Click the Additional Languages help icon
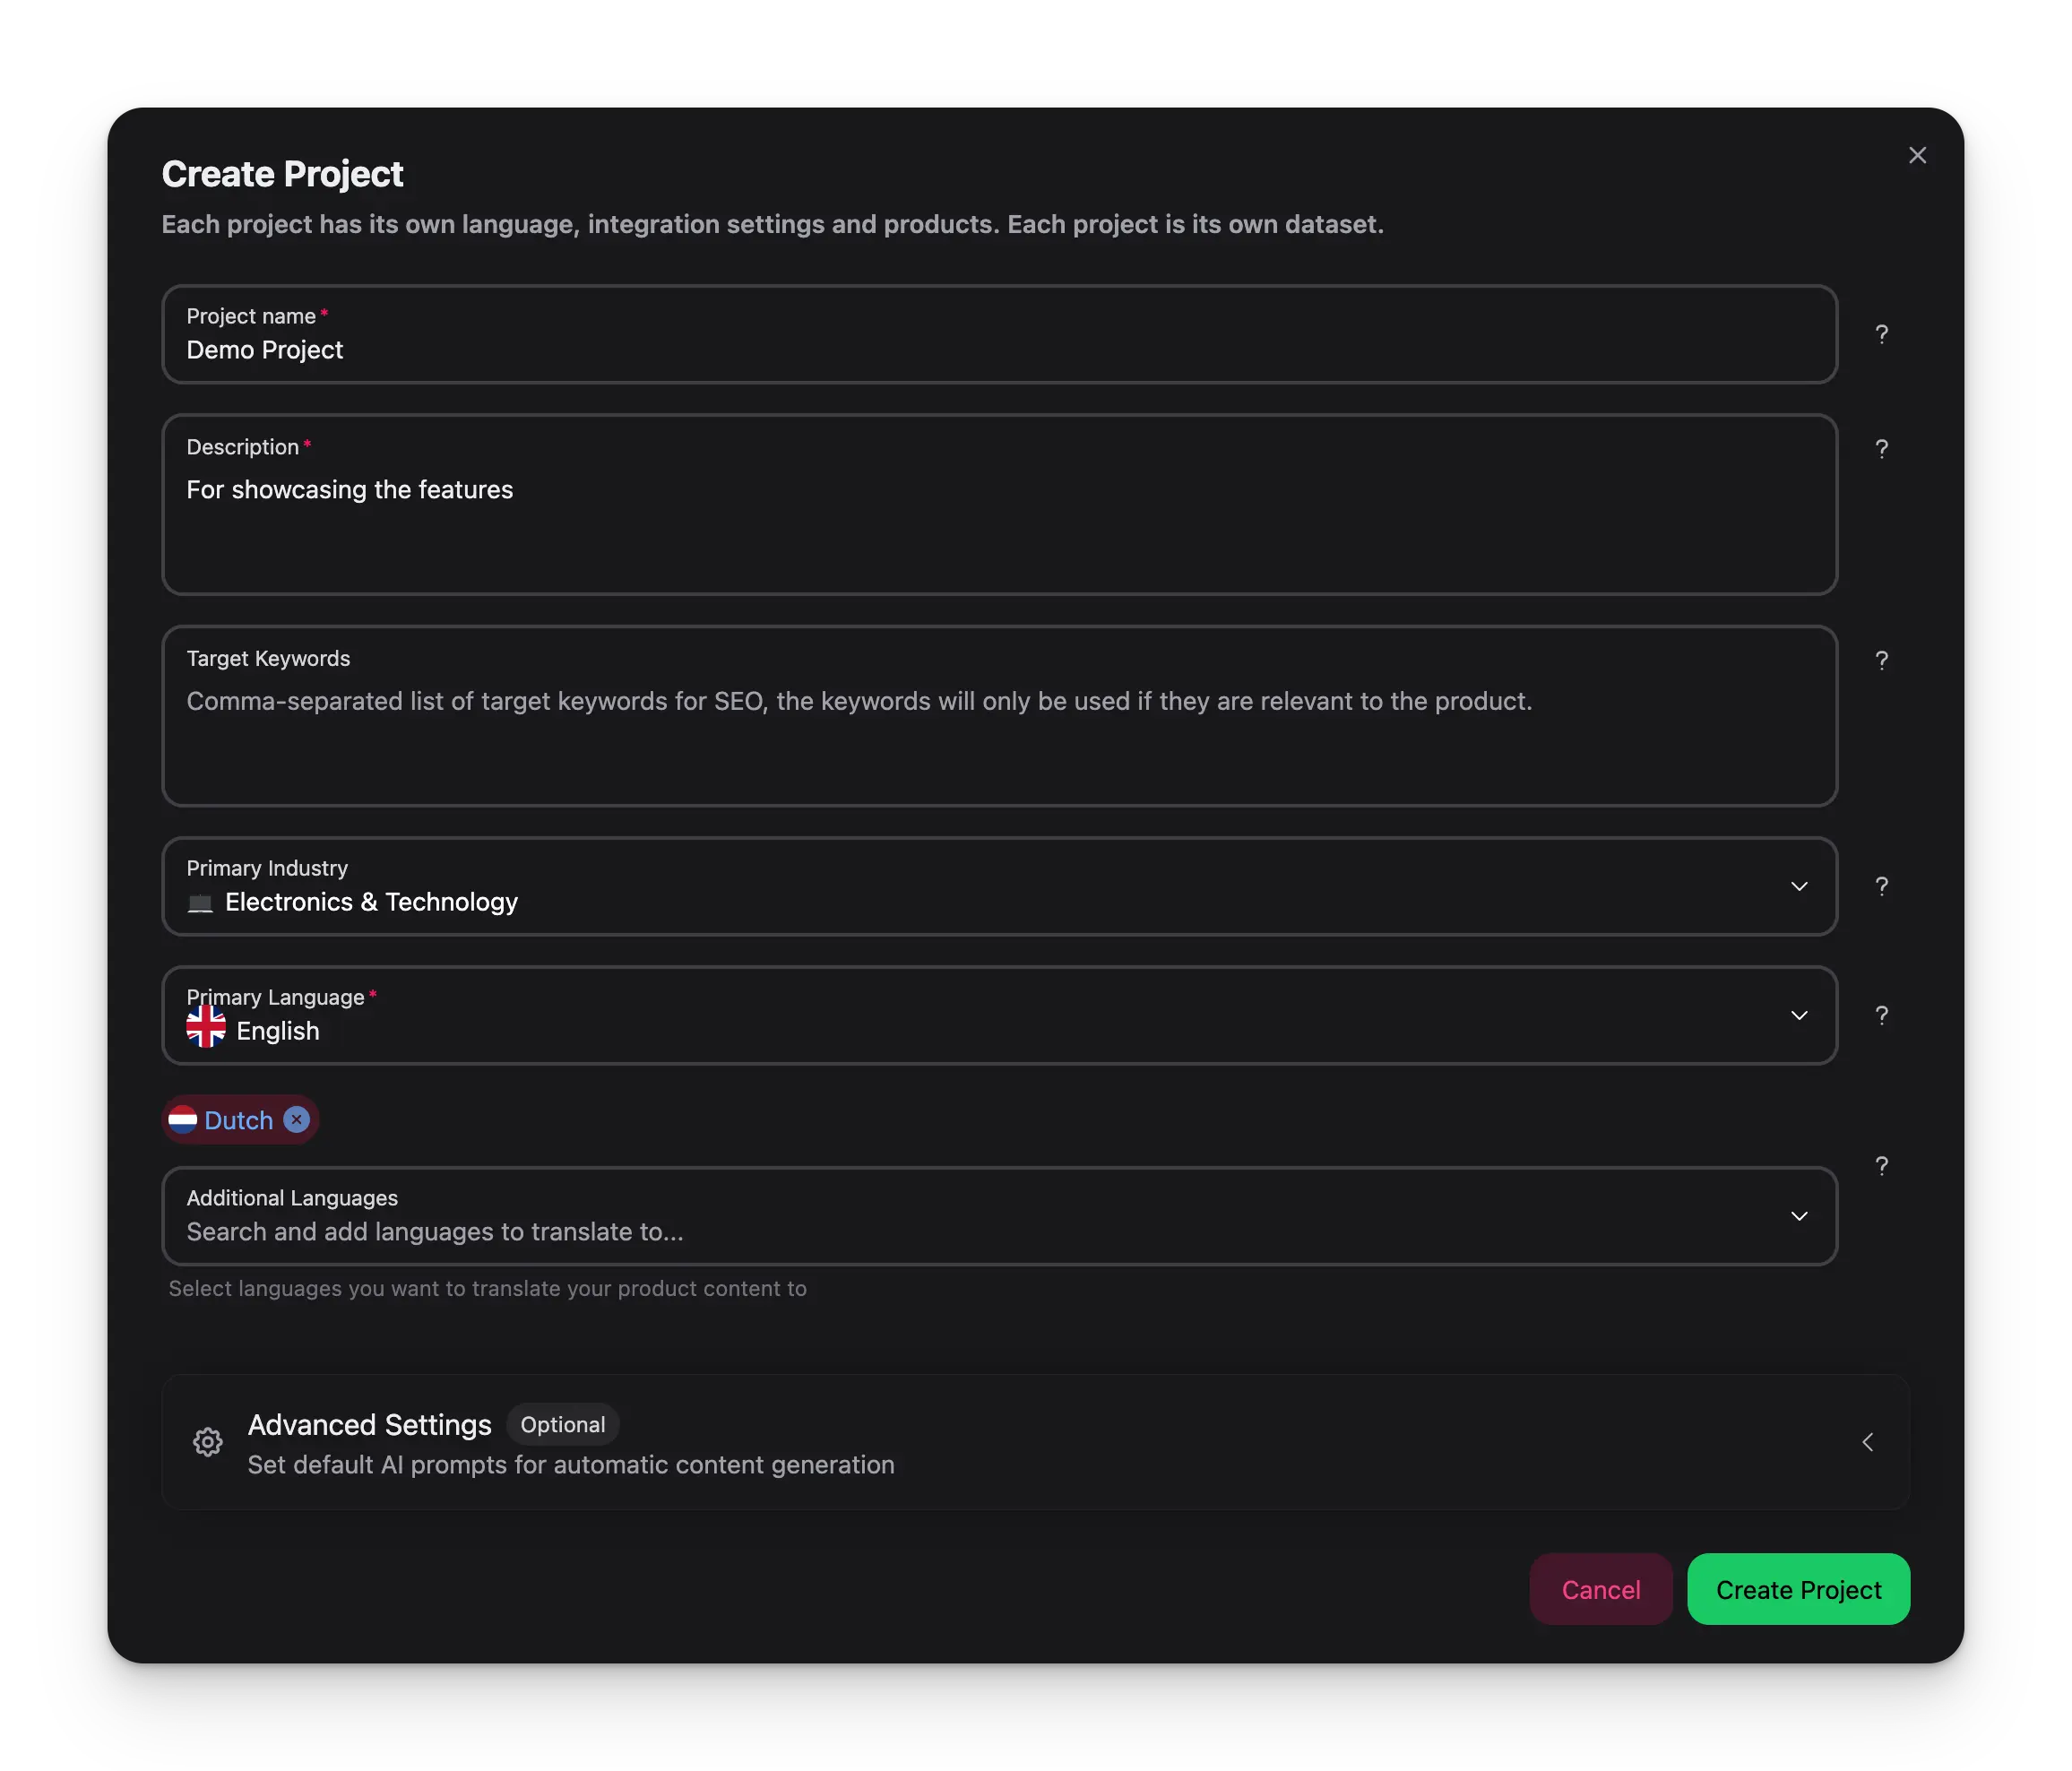 point(1883,1165)
